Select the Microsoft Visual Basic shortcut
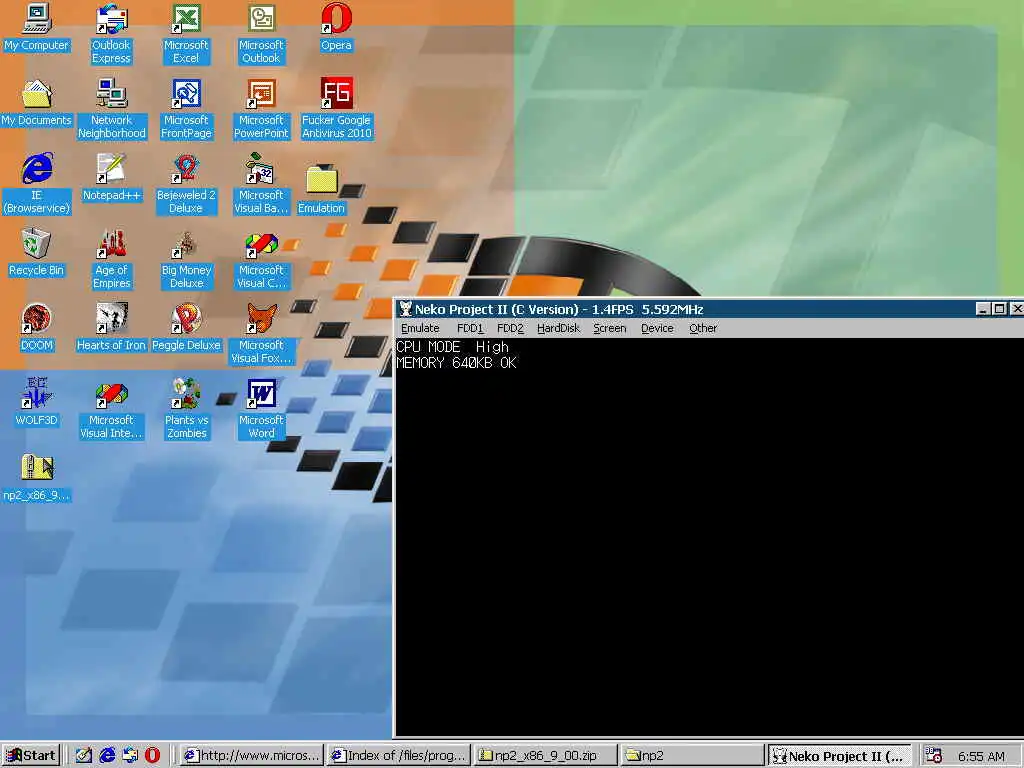Screen dimensions: 1024x768 (x=261, y=184)
